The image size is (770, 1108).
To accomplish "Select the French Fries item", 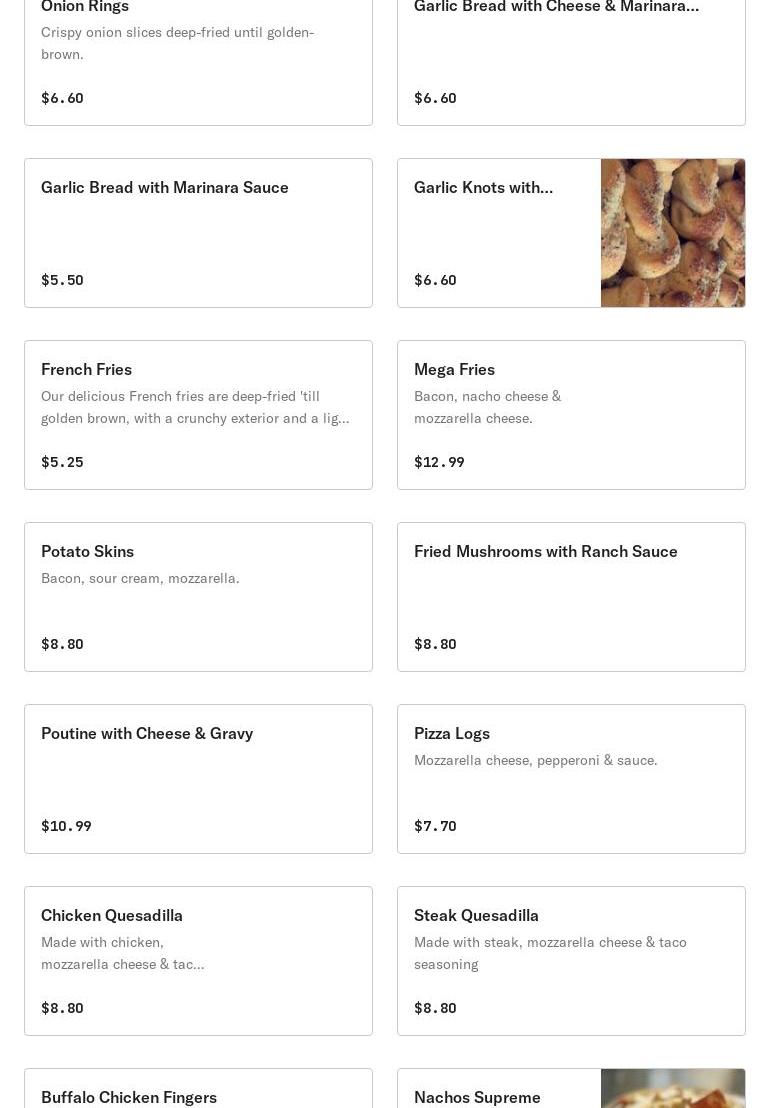I will 198,415.
